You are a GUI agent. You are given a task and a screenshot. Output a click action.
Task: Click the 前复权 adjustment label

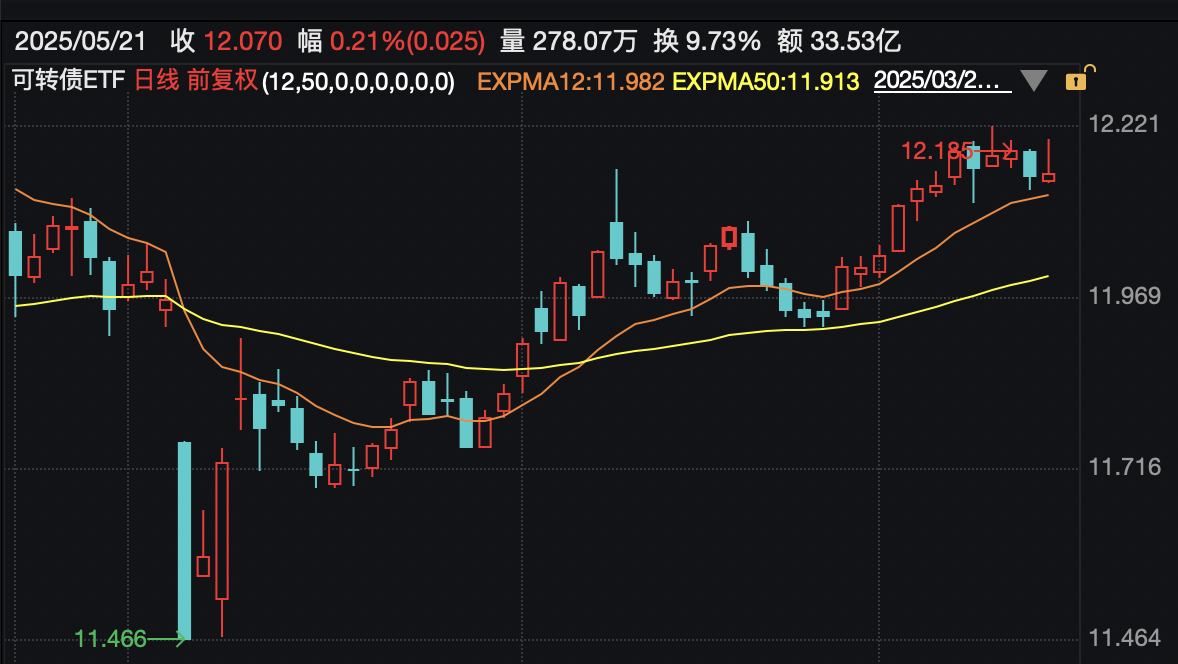(x=222, y=80)
